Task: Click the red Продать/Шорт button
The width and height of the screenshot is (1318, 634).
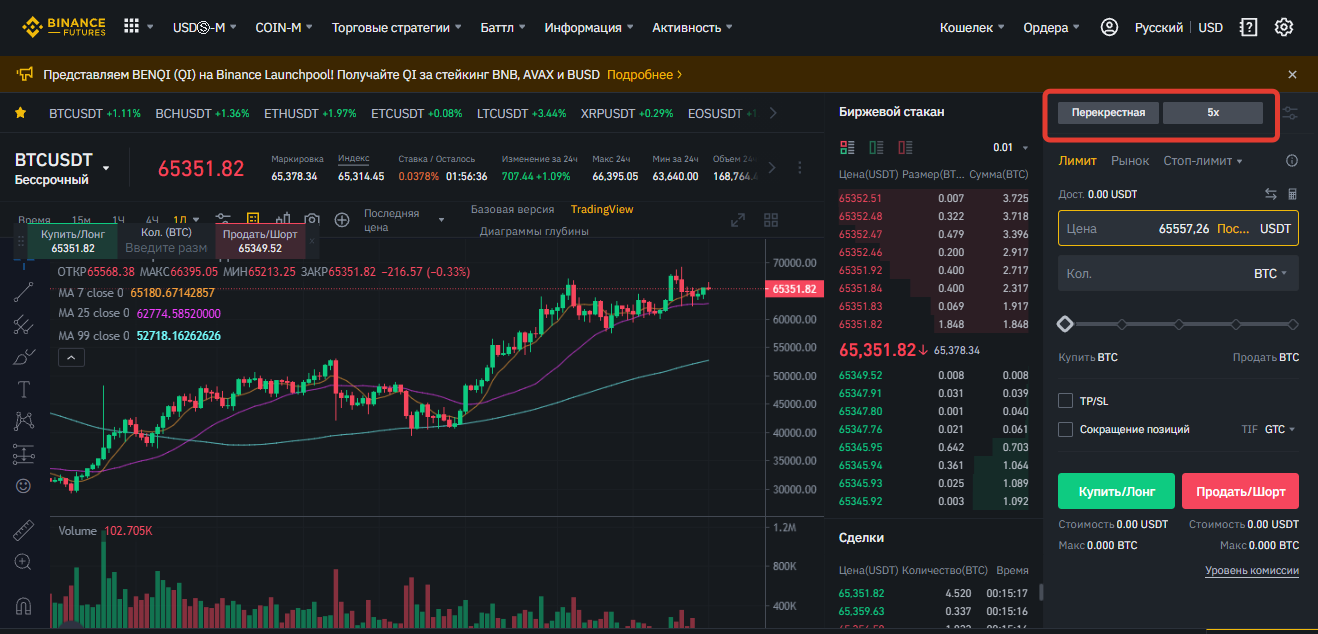Action: pyautogui.click(x=1240, y=492)
